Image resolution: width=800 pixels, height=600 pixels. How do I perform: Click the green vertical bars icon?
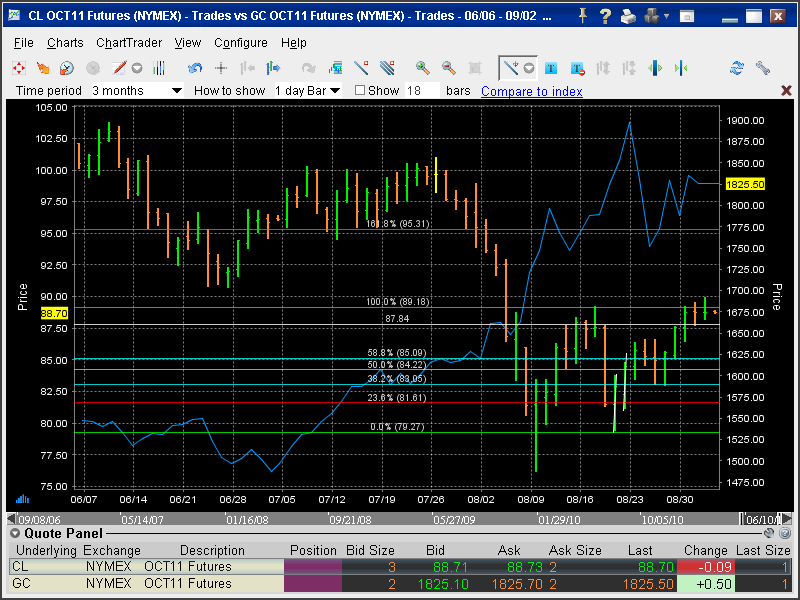pyautogui.click(x=159, y=68)
